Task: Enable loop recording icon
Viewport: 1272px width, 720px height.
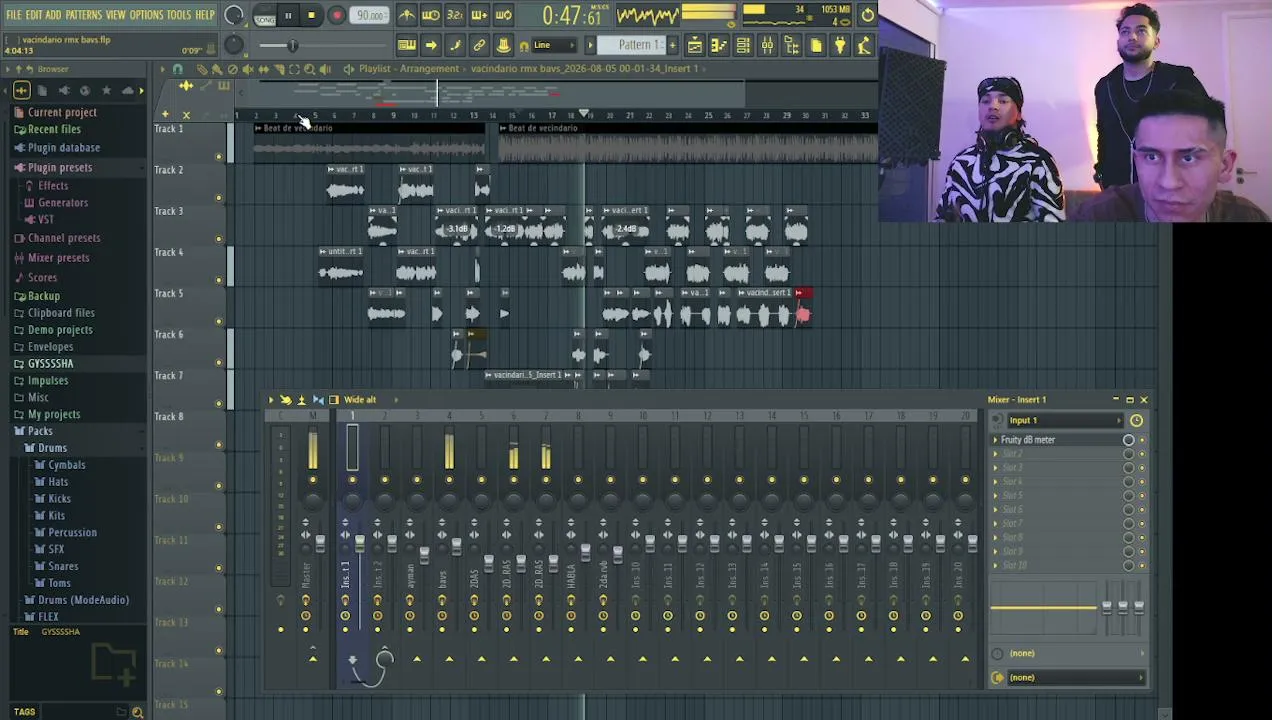Action: coord(503,15)
